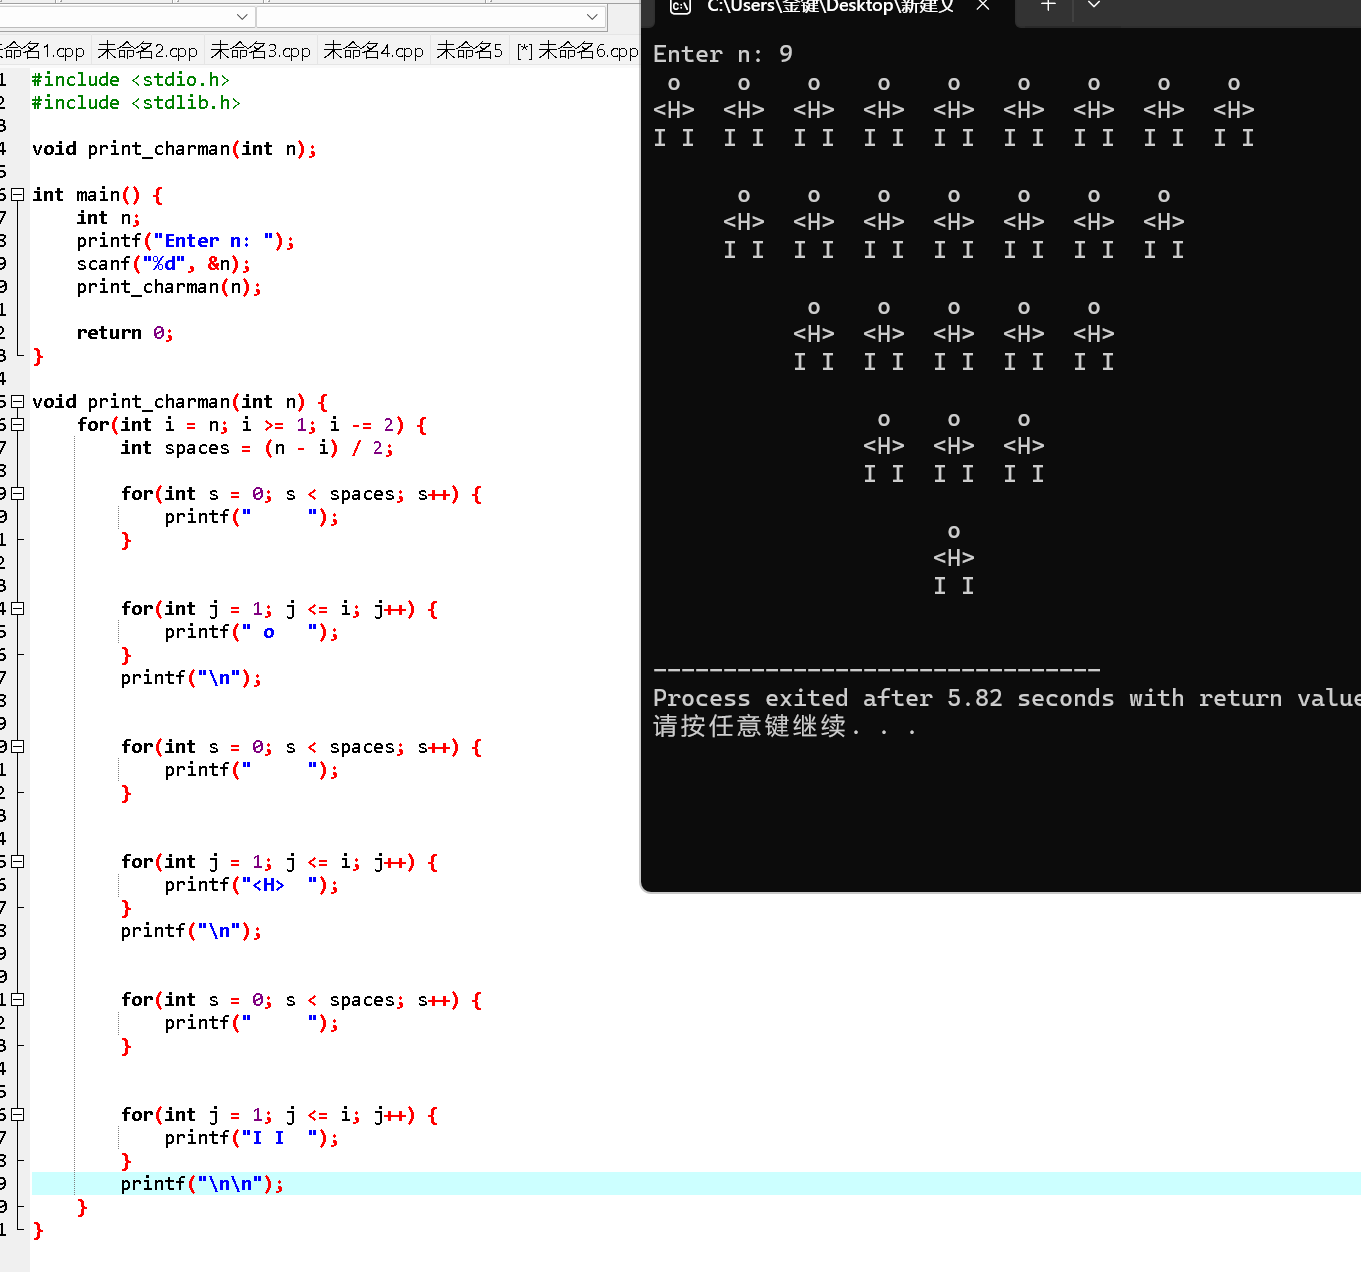Click the console icon in the terminal tab
1361x1272 pixels.
(x=680, y=6)
